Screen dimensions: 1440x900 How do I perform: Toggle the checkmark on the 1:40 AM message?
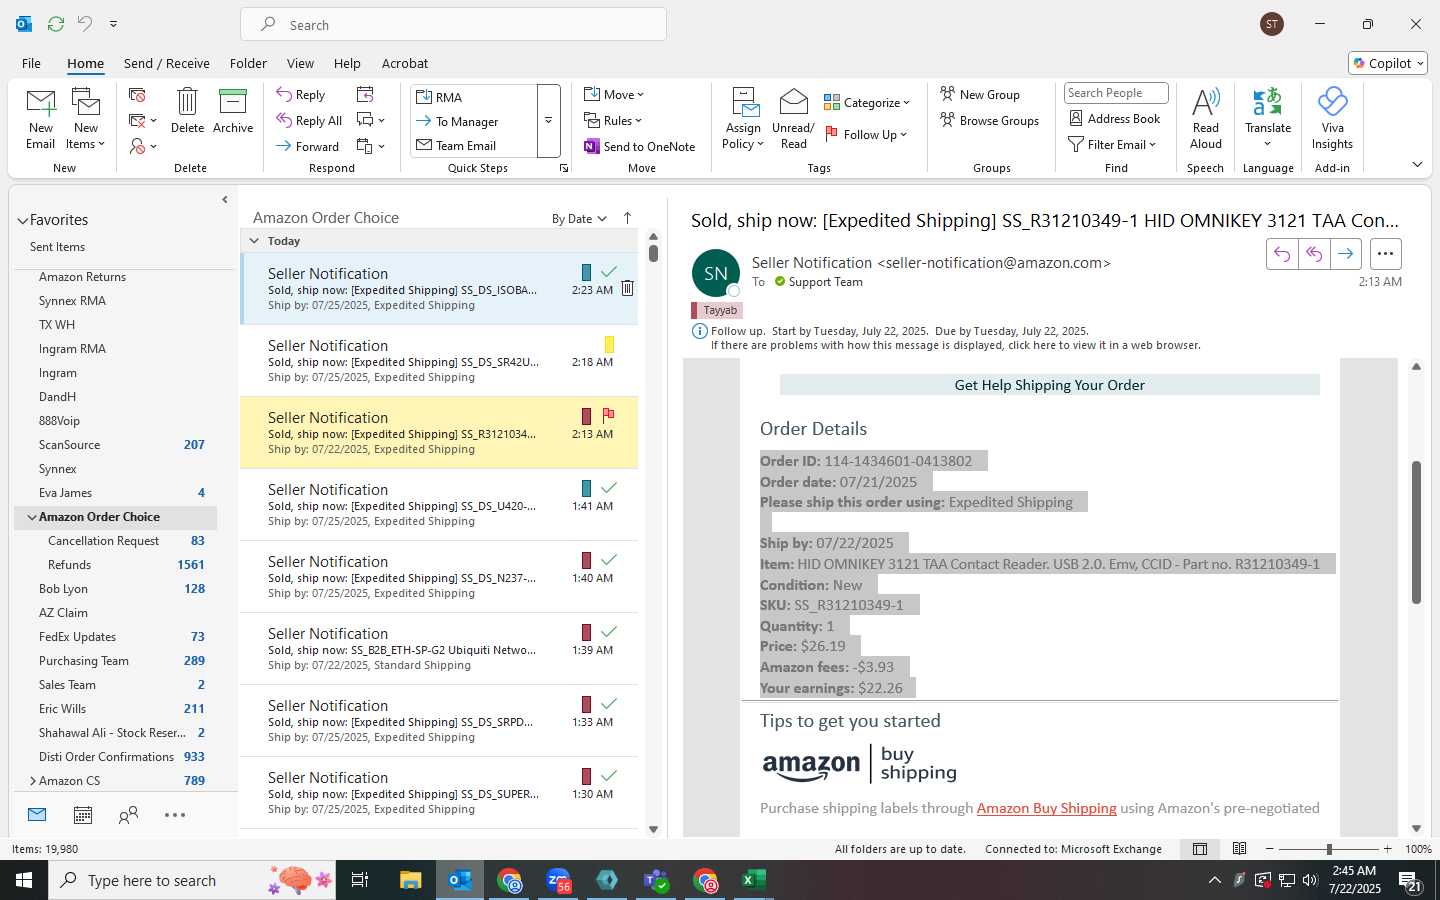click(x=608, y=560)
